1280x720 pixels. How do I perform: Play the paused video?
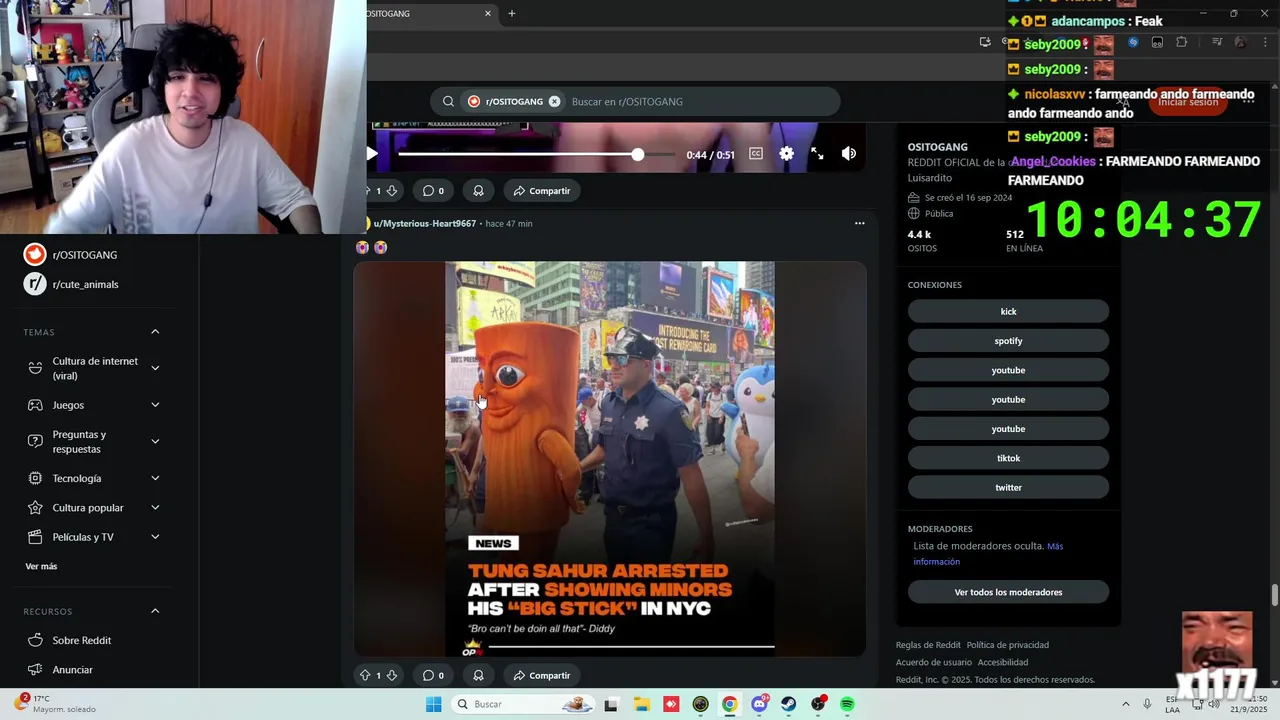(x=372, y=154)
